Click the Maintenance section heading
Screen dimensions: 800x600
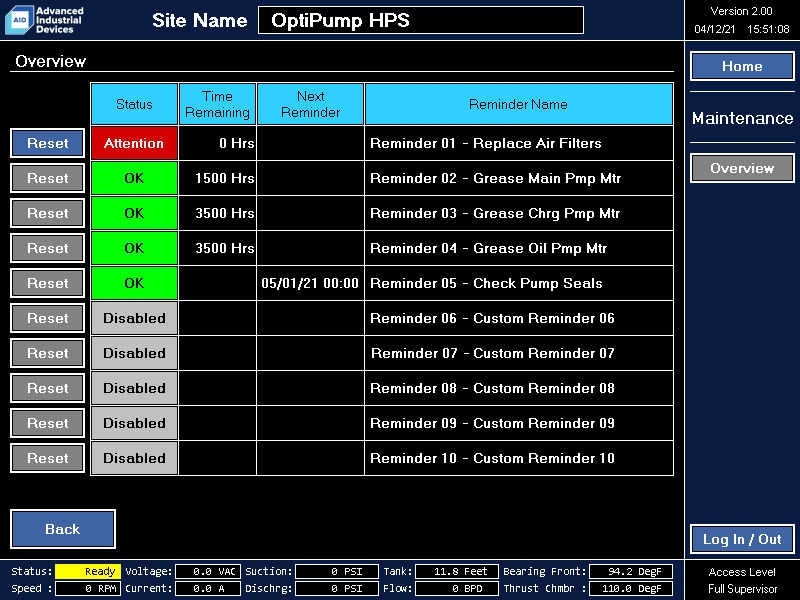coord(742,118)
